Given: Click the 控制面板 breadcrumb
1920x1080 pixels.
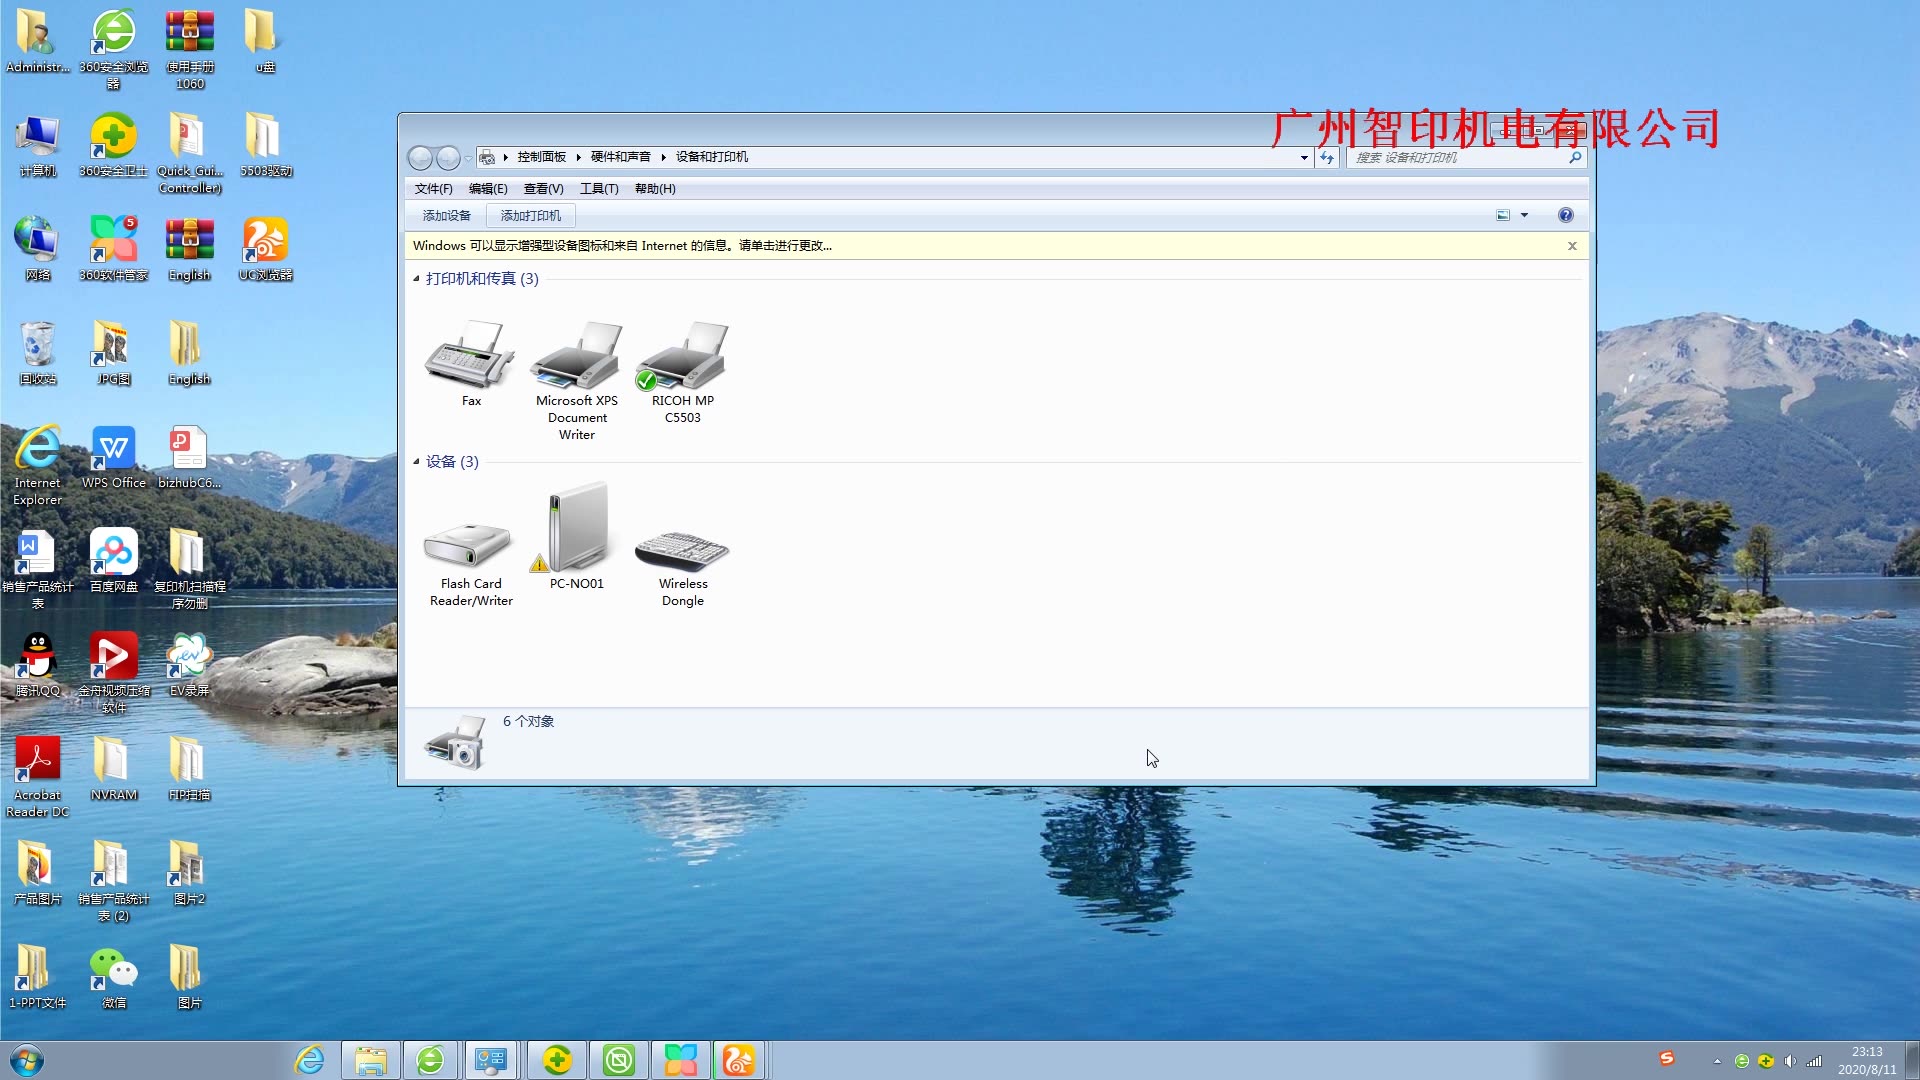Looking at the screenshot, I should point(541,157).
